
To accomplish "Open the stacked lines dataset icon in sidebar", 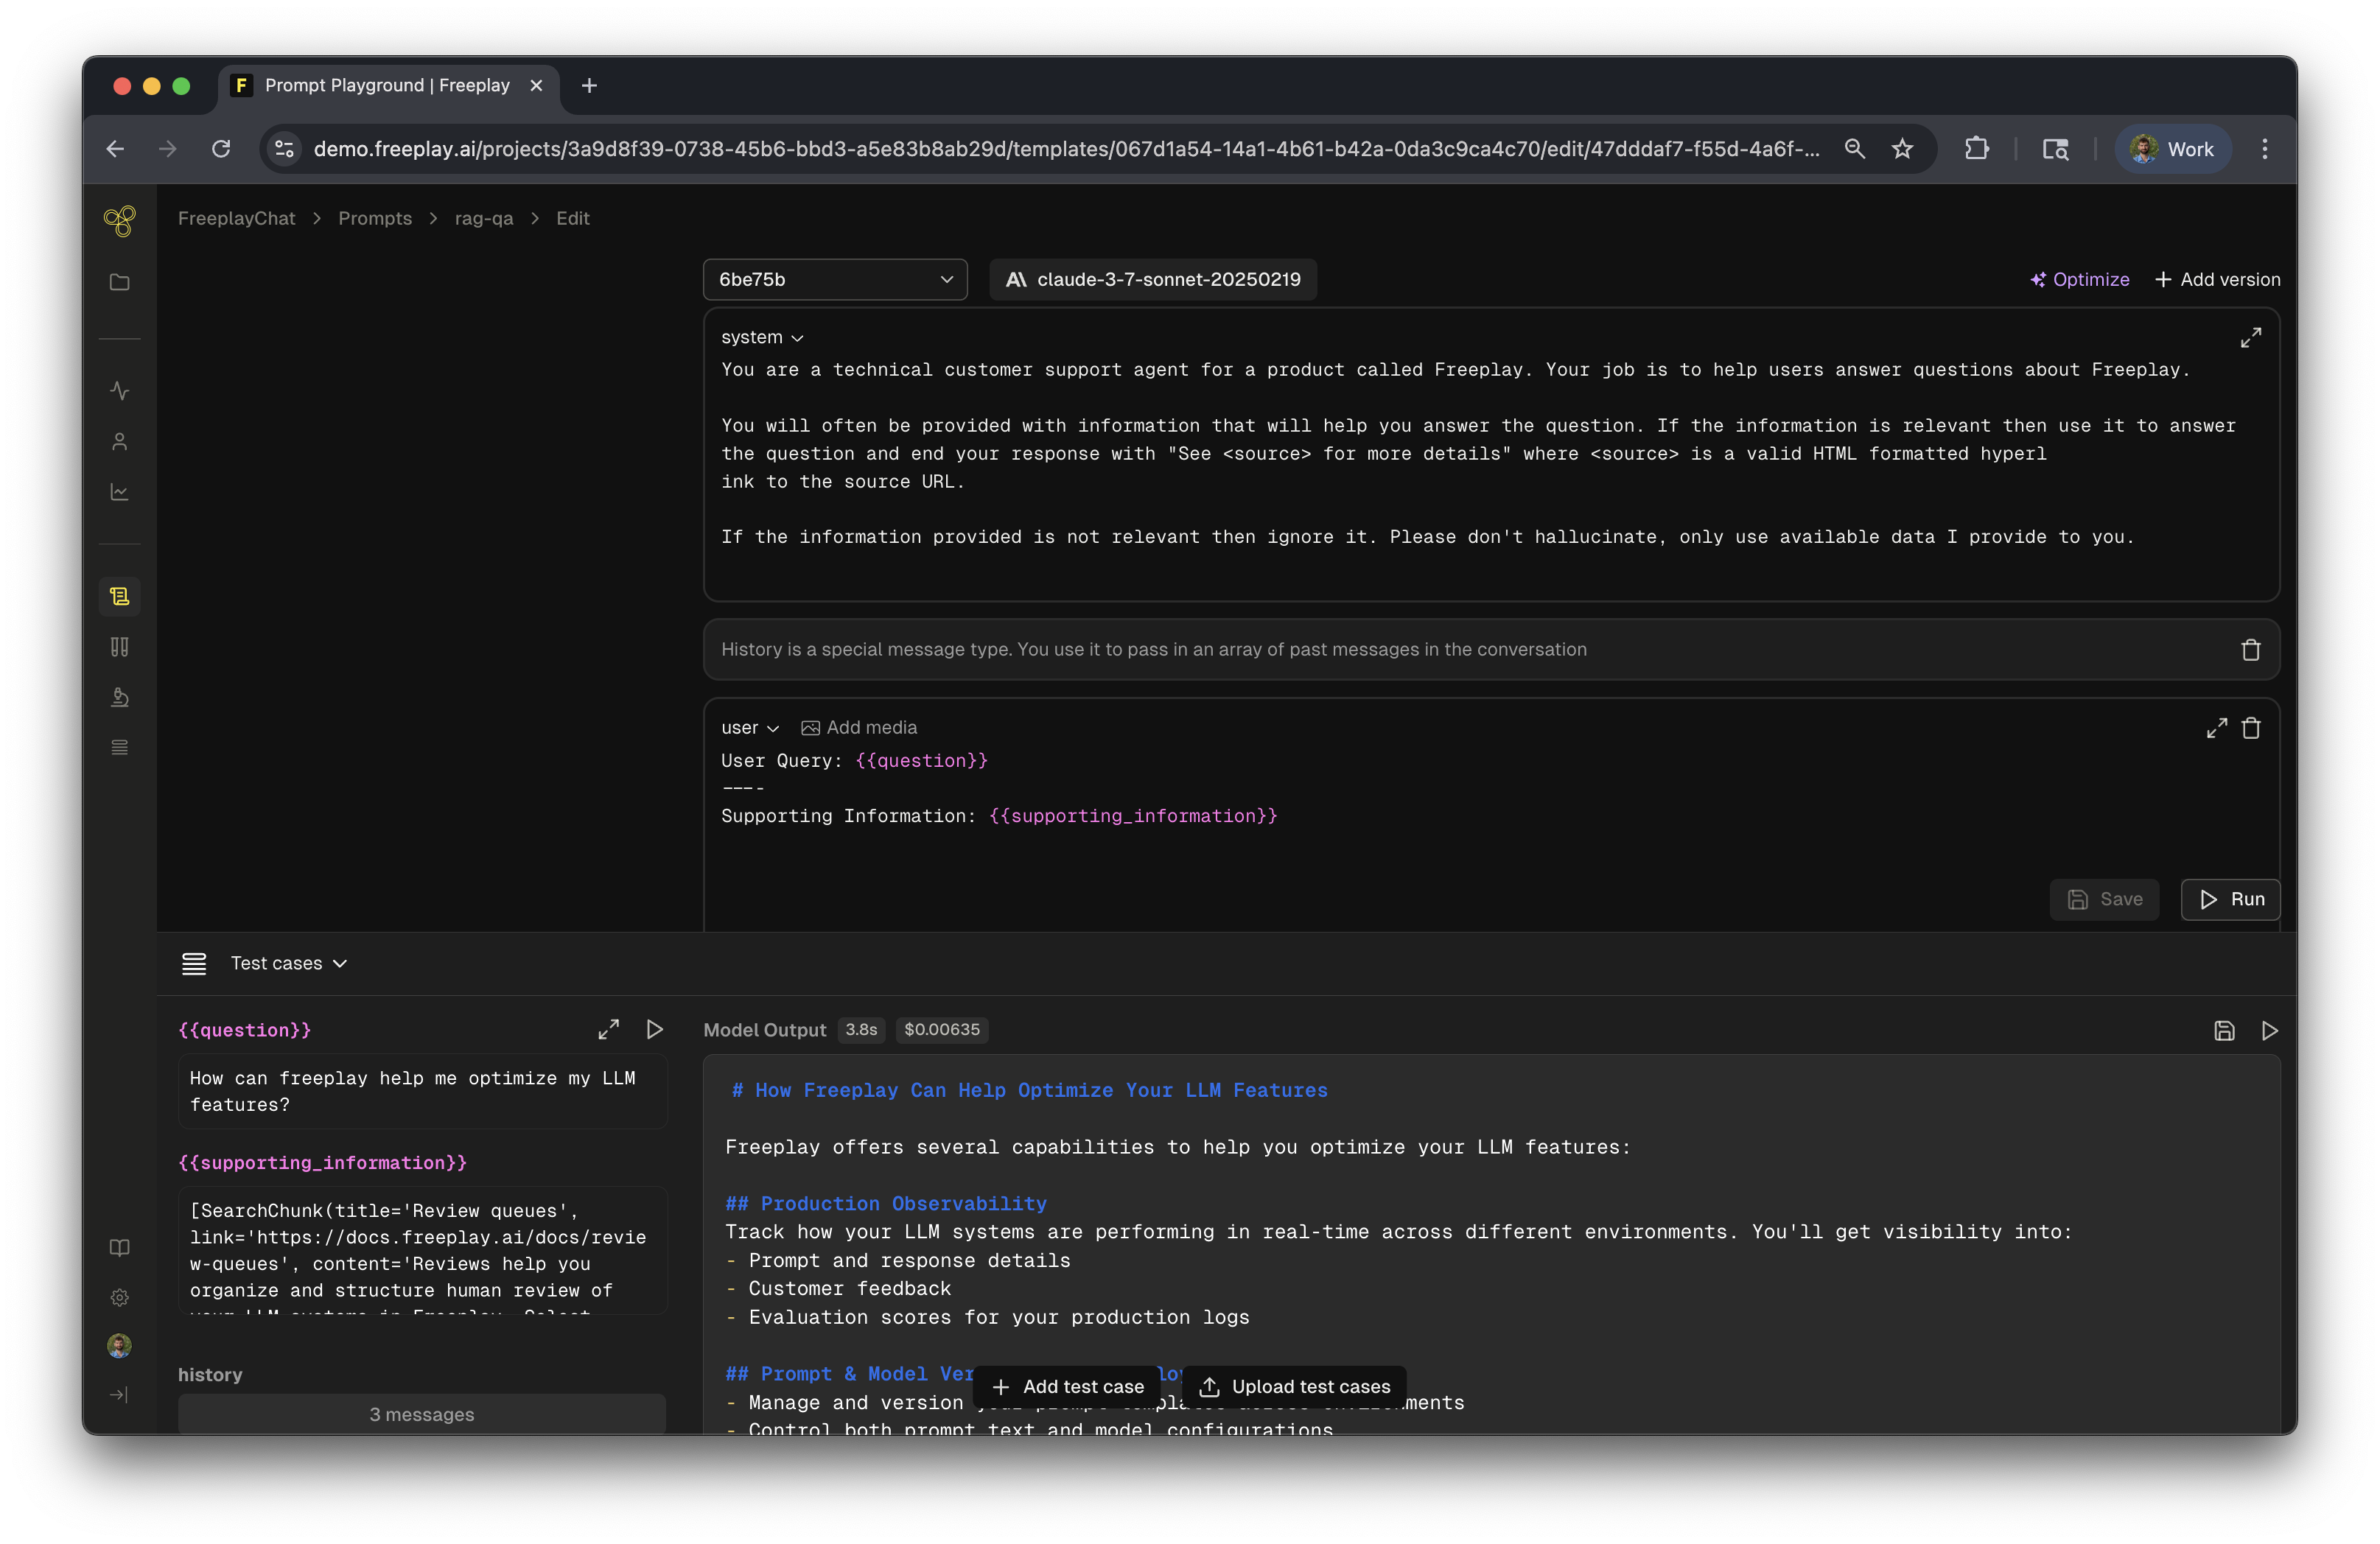I will (119, 747).
